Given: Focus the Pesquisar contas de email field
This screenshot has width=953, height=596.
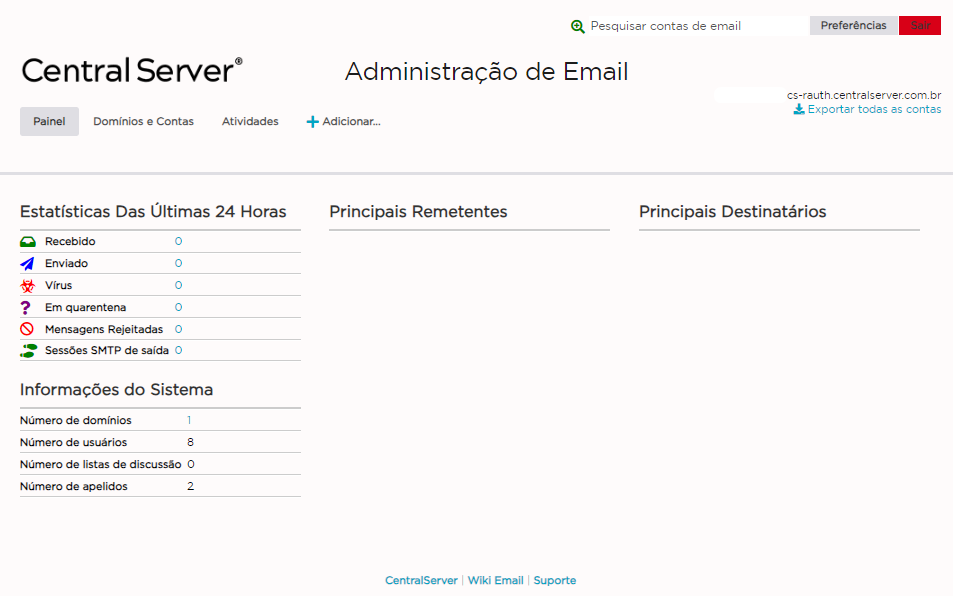Looking at the screenshot, I should pos(695,26).
